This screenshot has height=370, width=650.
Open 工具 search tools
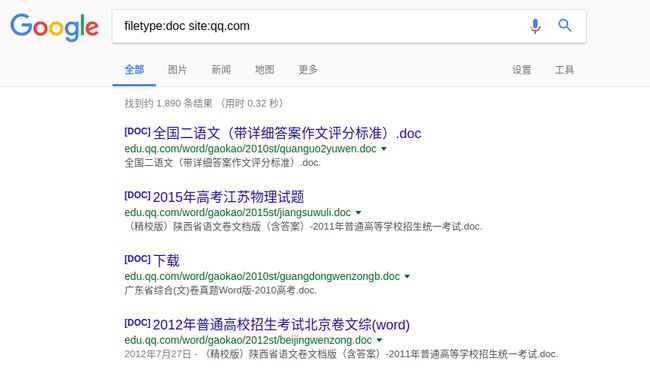pyautogui.click(x=565, y=70)
